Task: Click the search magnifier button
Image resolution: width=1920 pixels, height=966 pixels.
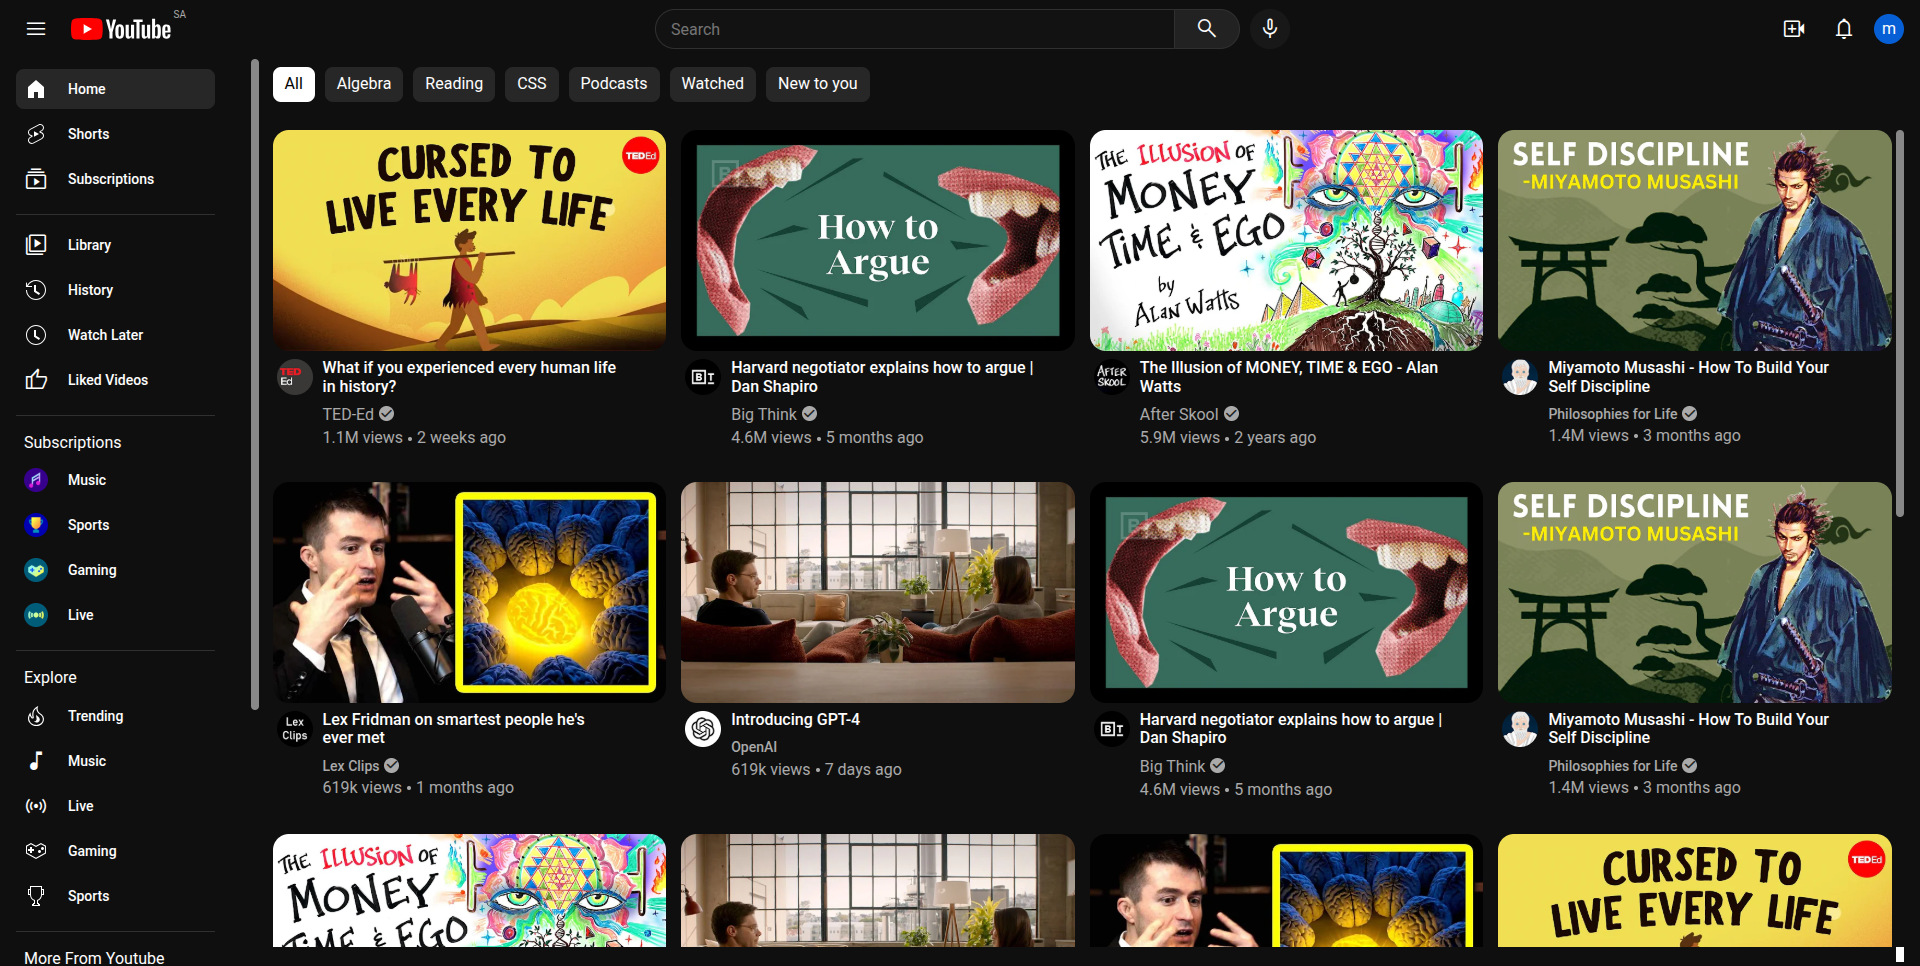Action: [1206, 29]
